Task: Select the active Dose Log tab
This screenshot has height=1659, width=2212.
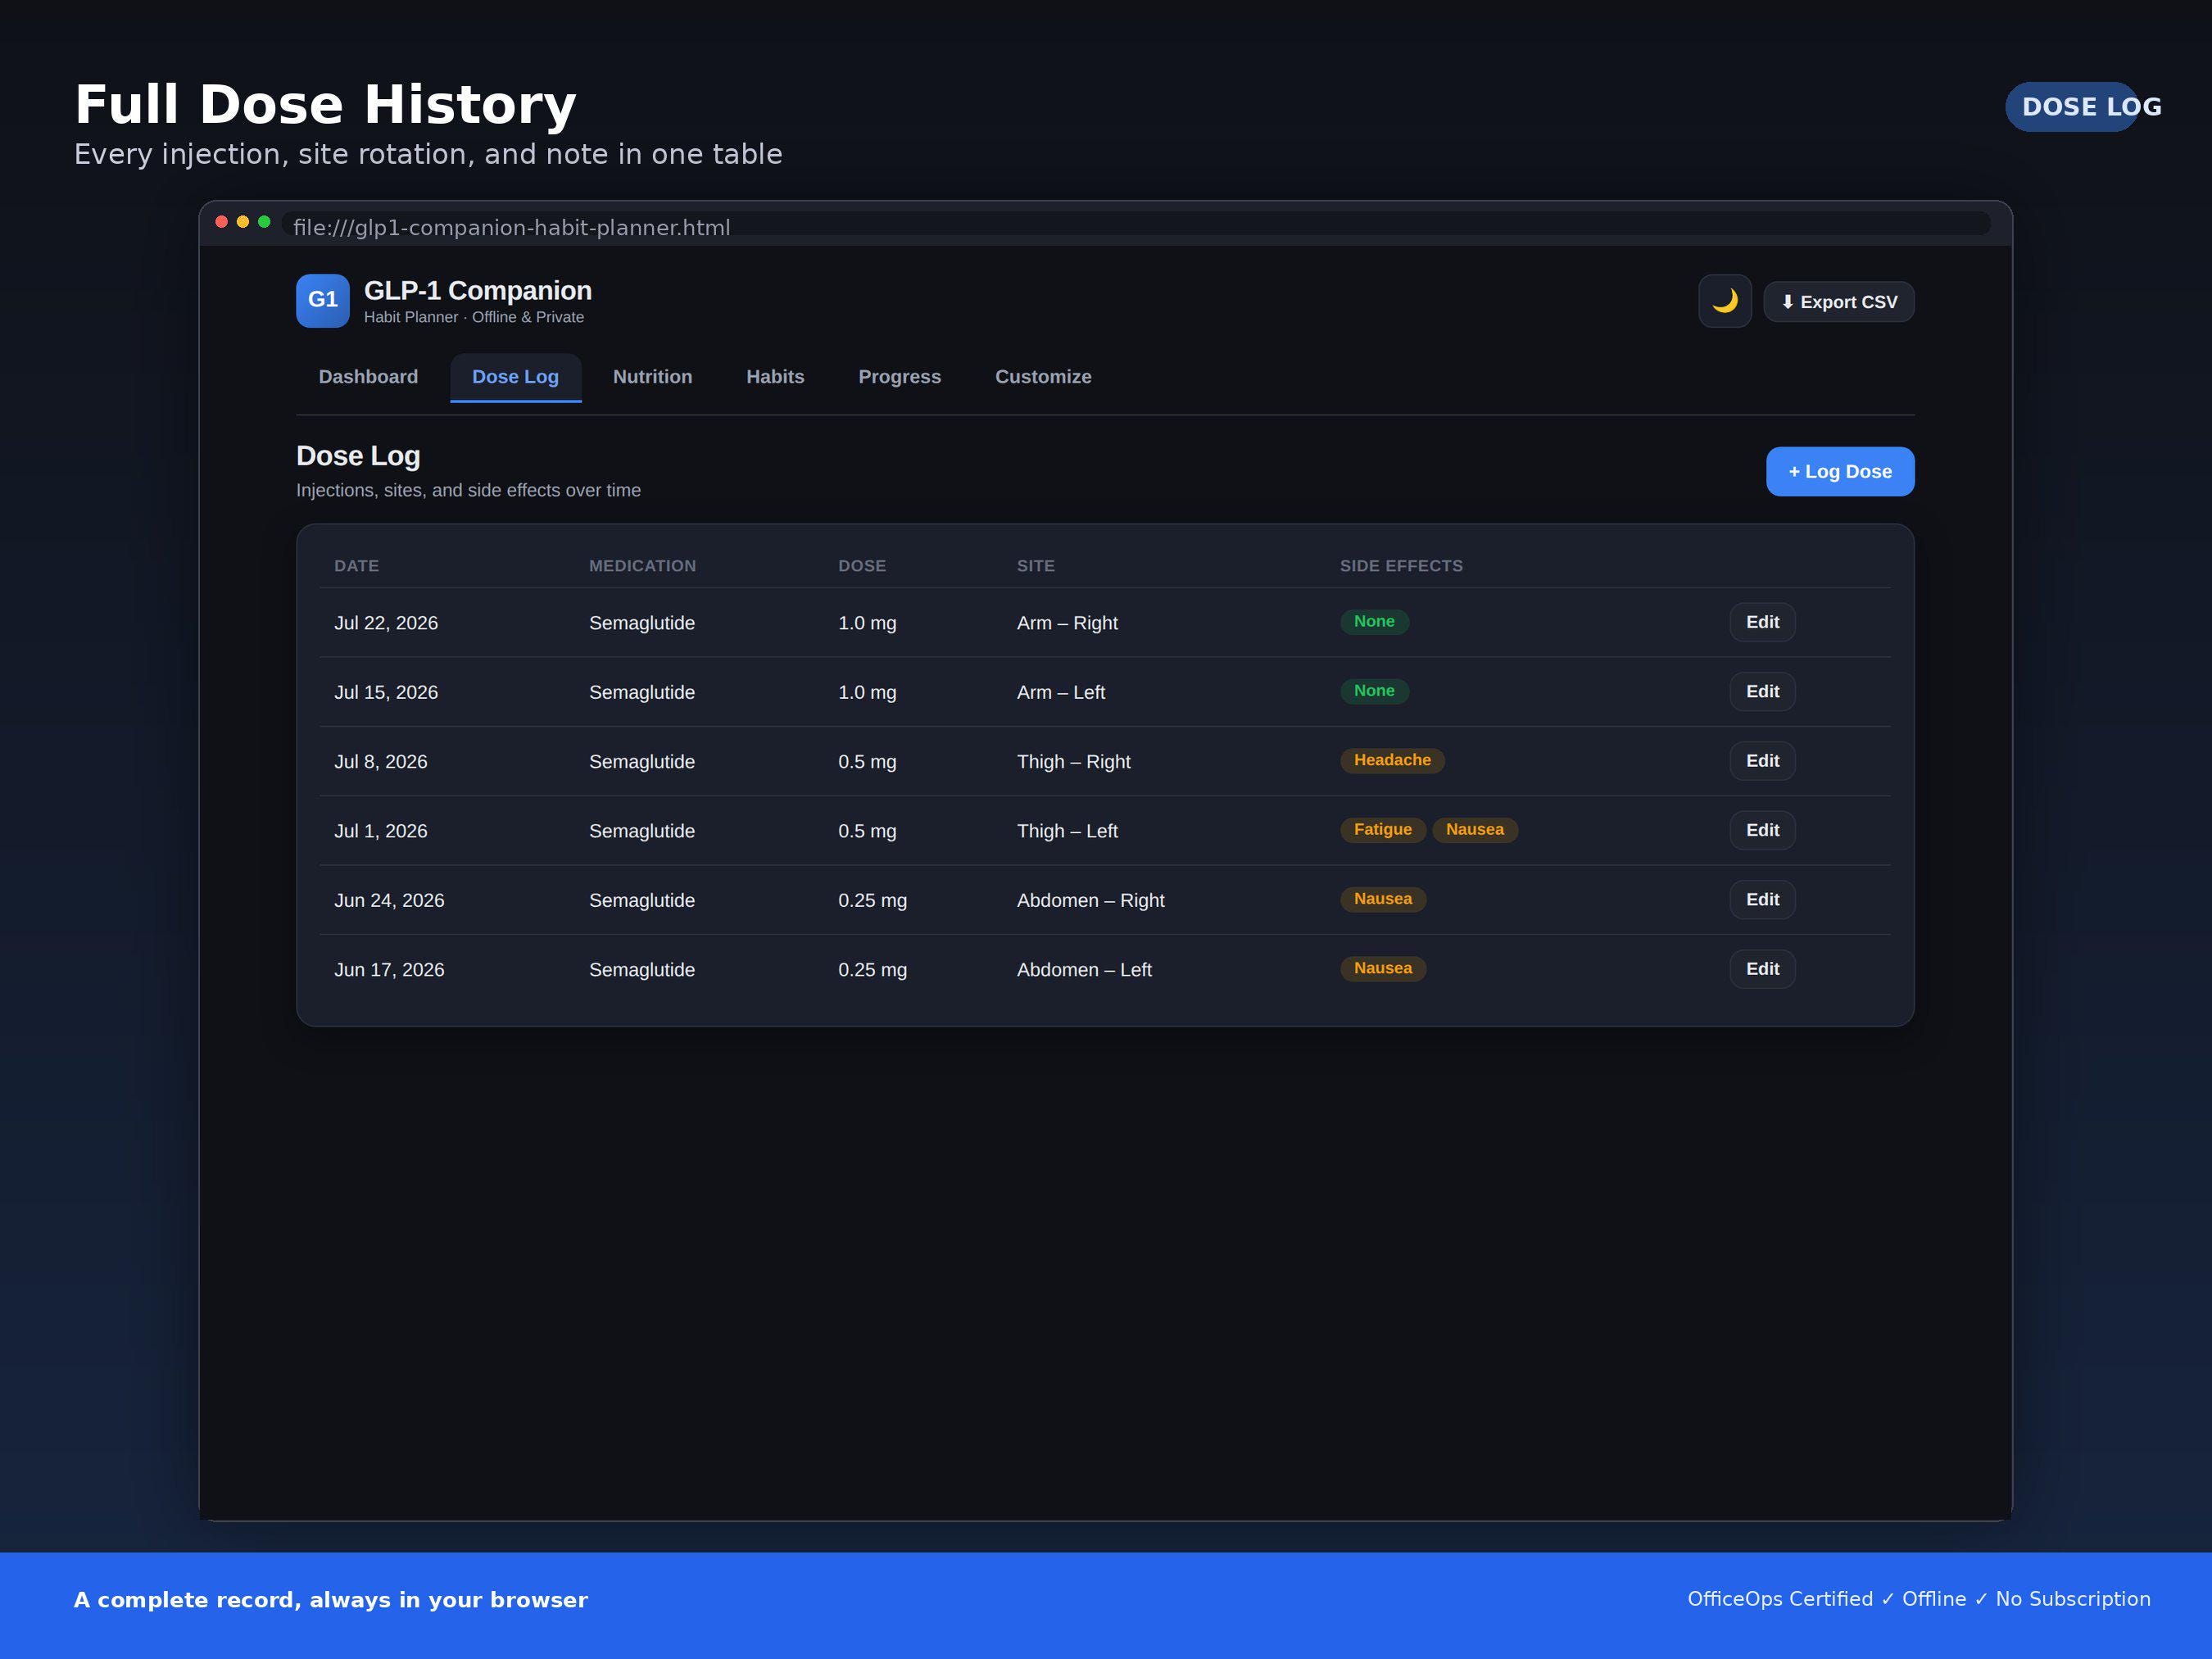Action: [515, 377]
